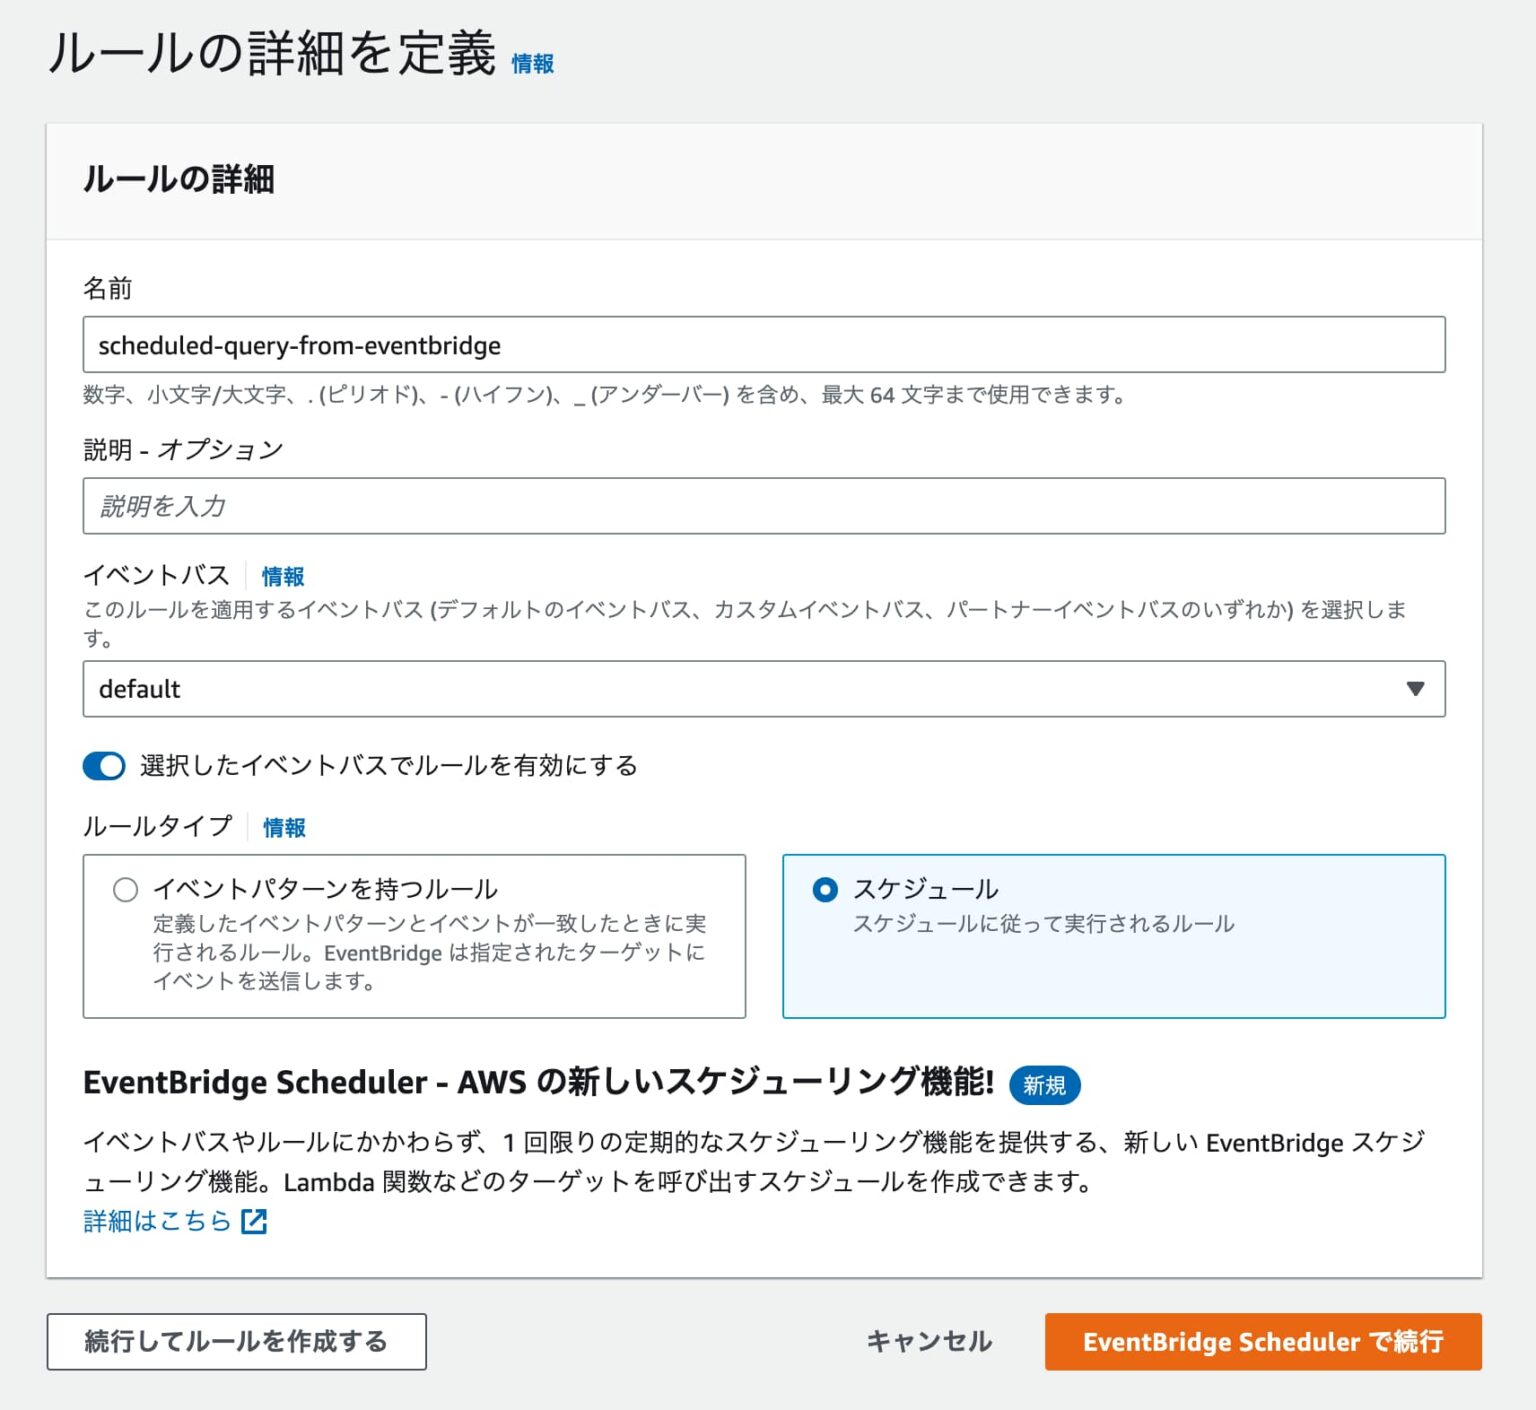This screenshot has width=1536, height=1410.
Task: Click the 情報 link next to ルールタイプ
Action: 283,828
